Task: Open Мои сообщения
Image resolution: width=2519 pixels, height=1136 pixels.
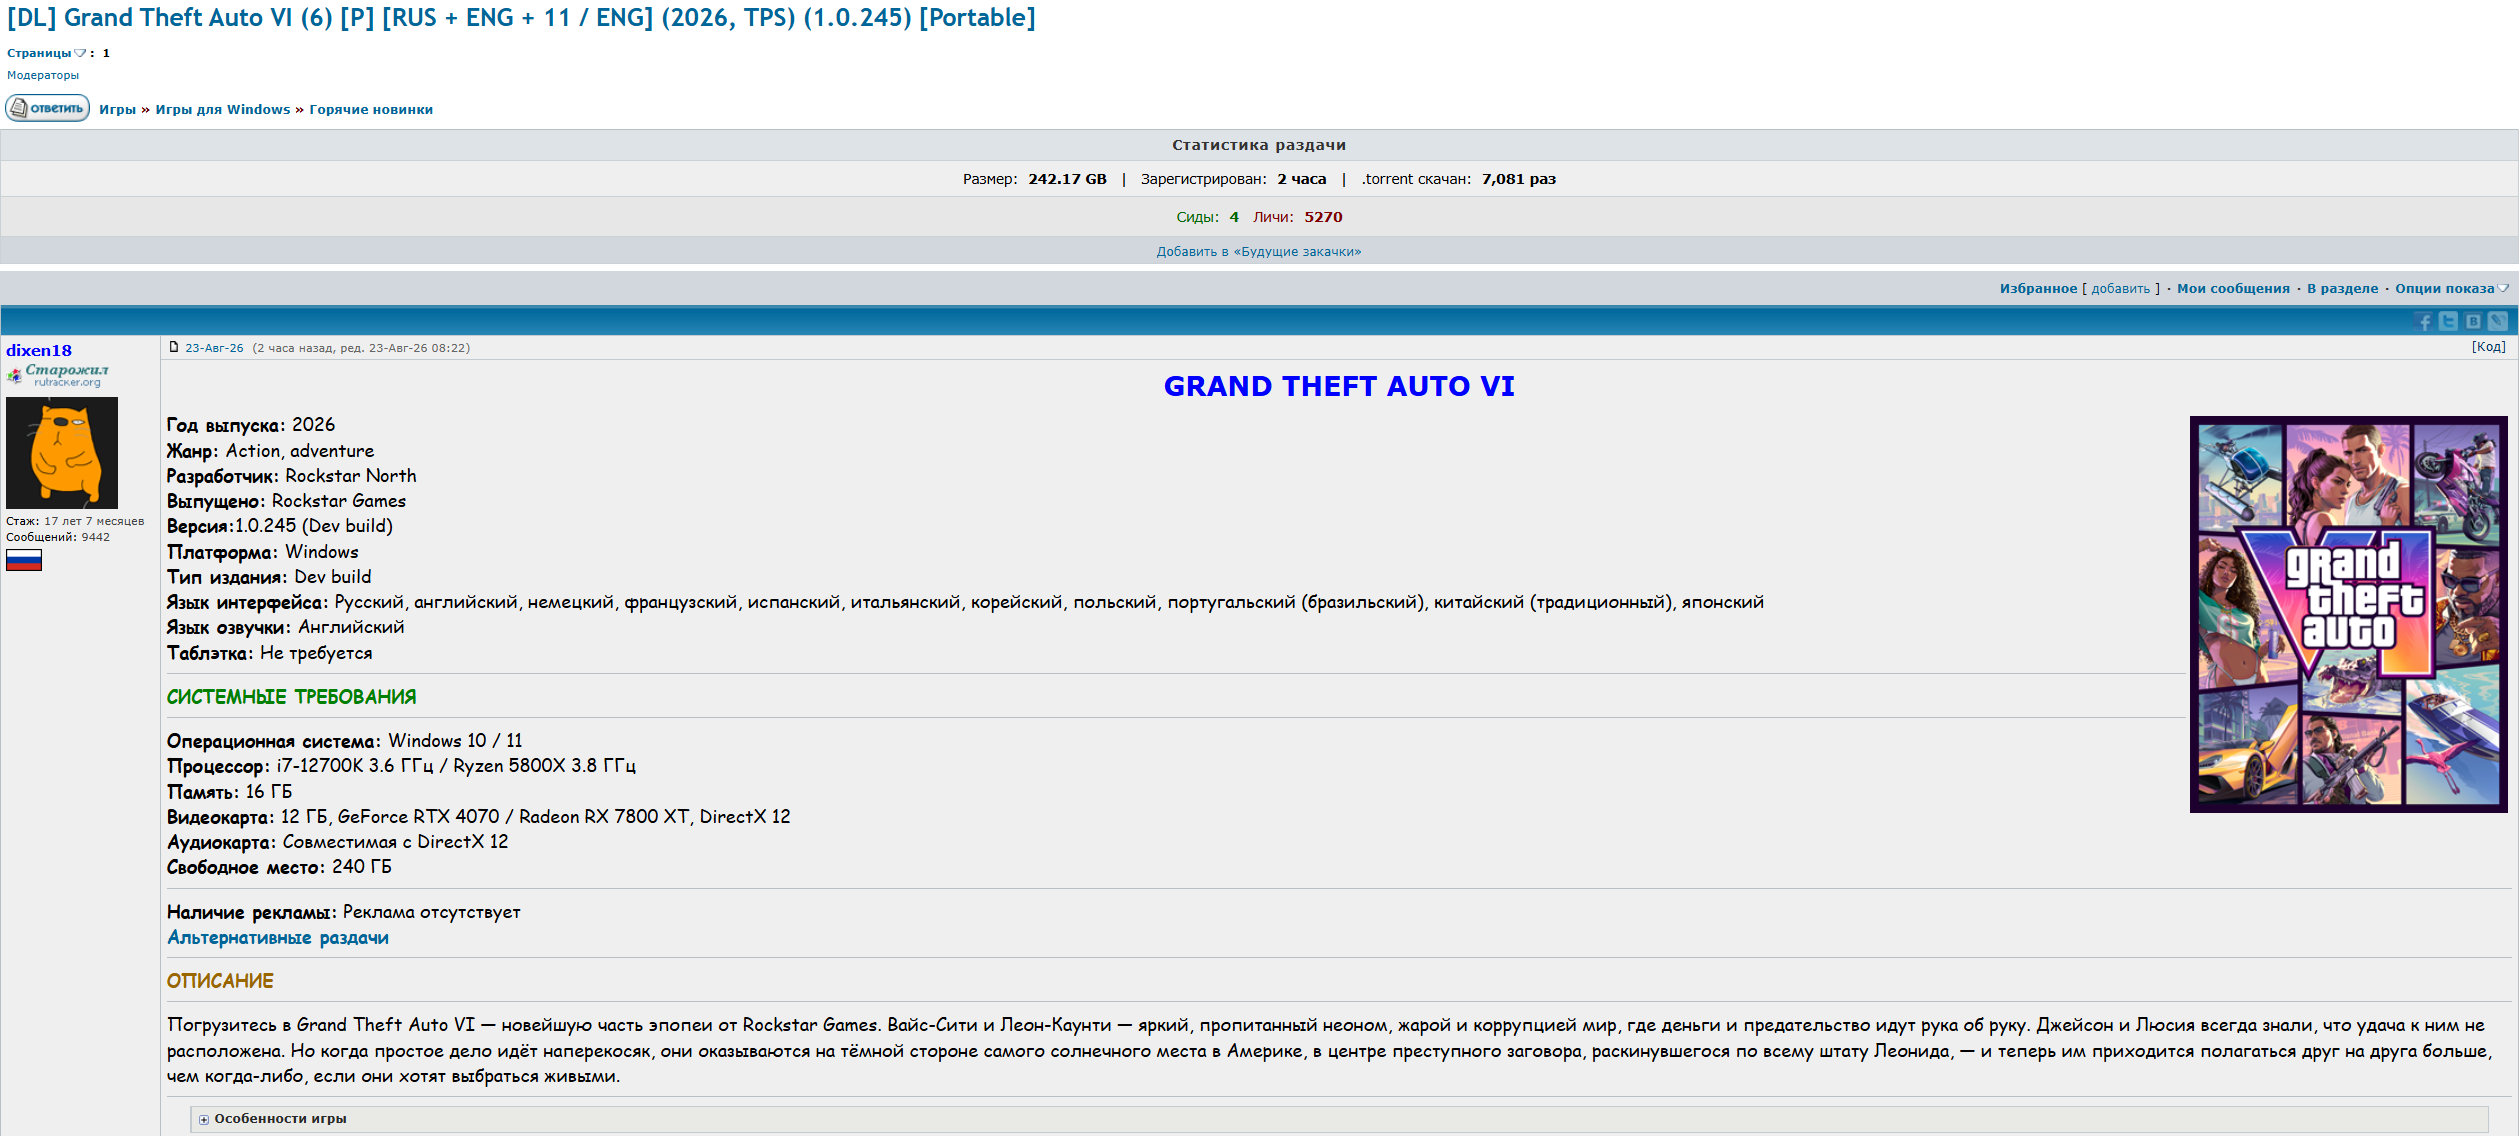Action: point(2233,289)
